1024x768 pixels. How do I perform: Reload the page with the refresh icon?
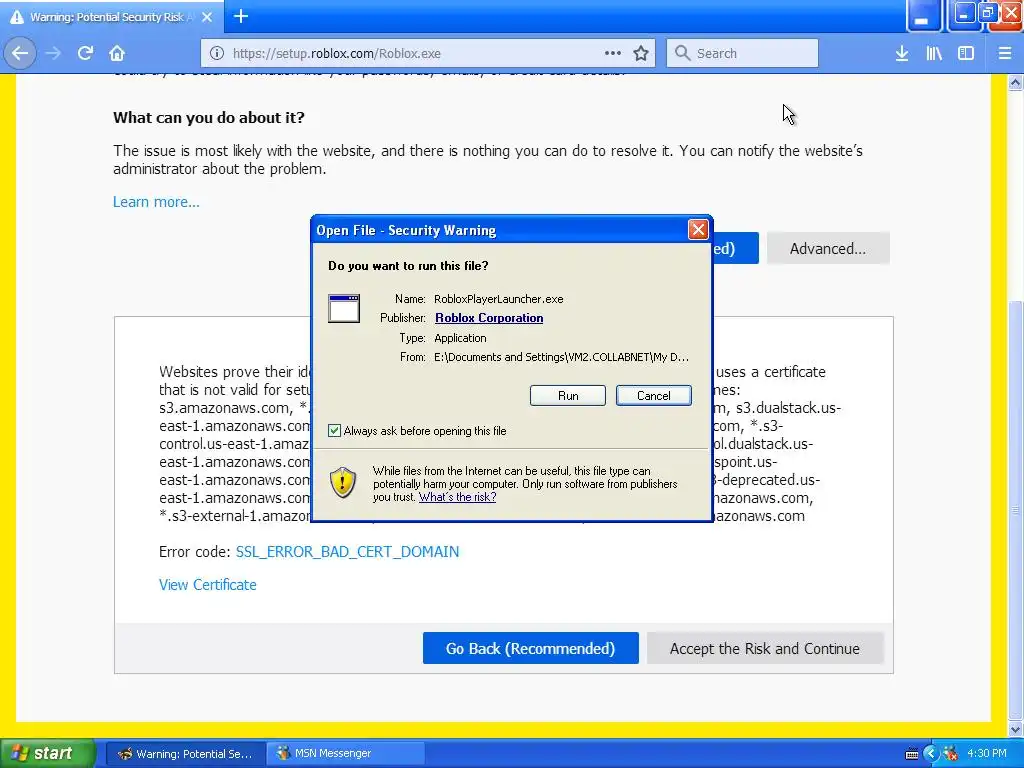[85, 53]
